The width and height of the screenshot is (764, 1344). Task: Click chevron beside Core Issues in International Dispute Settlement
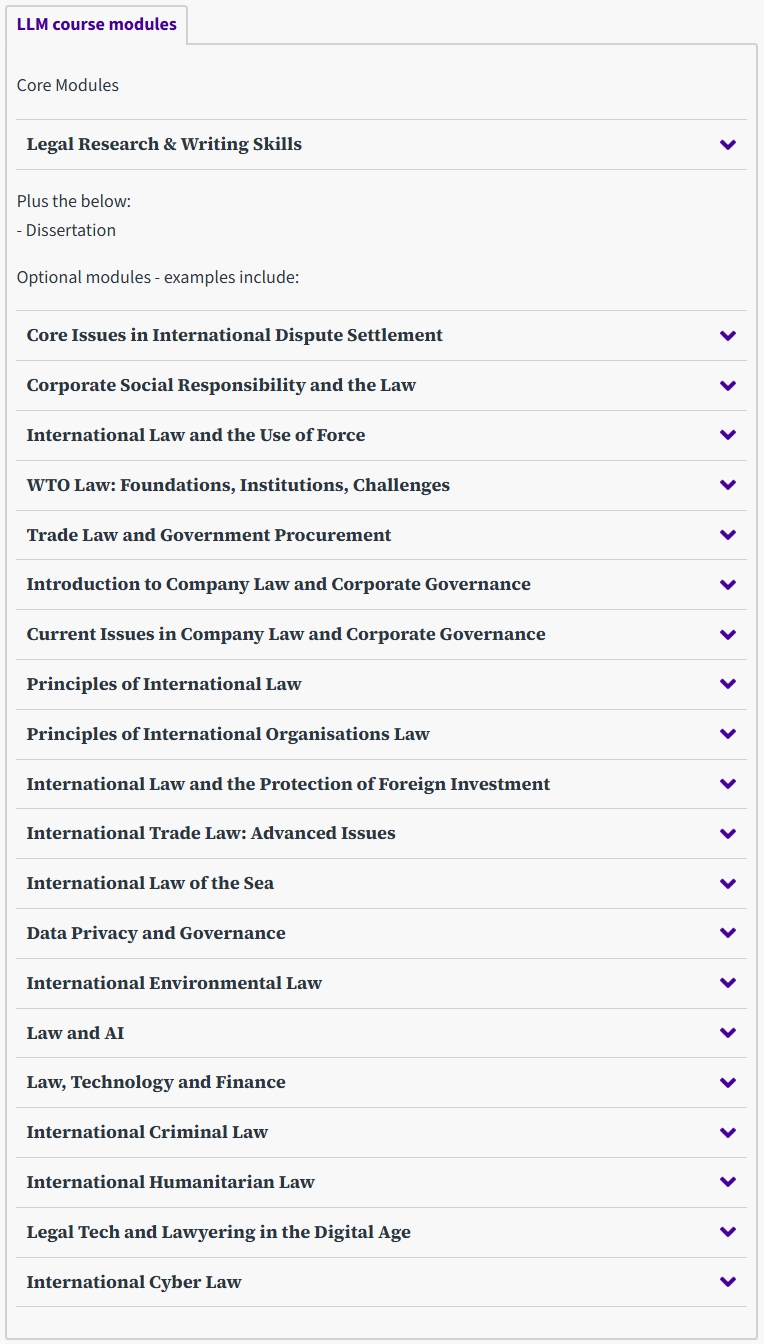point(728,336)
